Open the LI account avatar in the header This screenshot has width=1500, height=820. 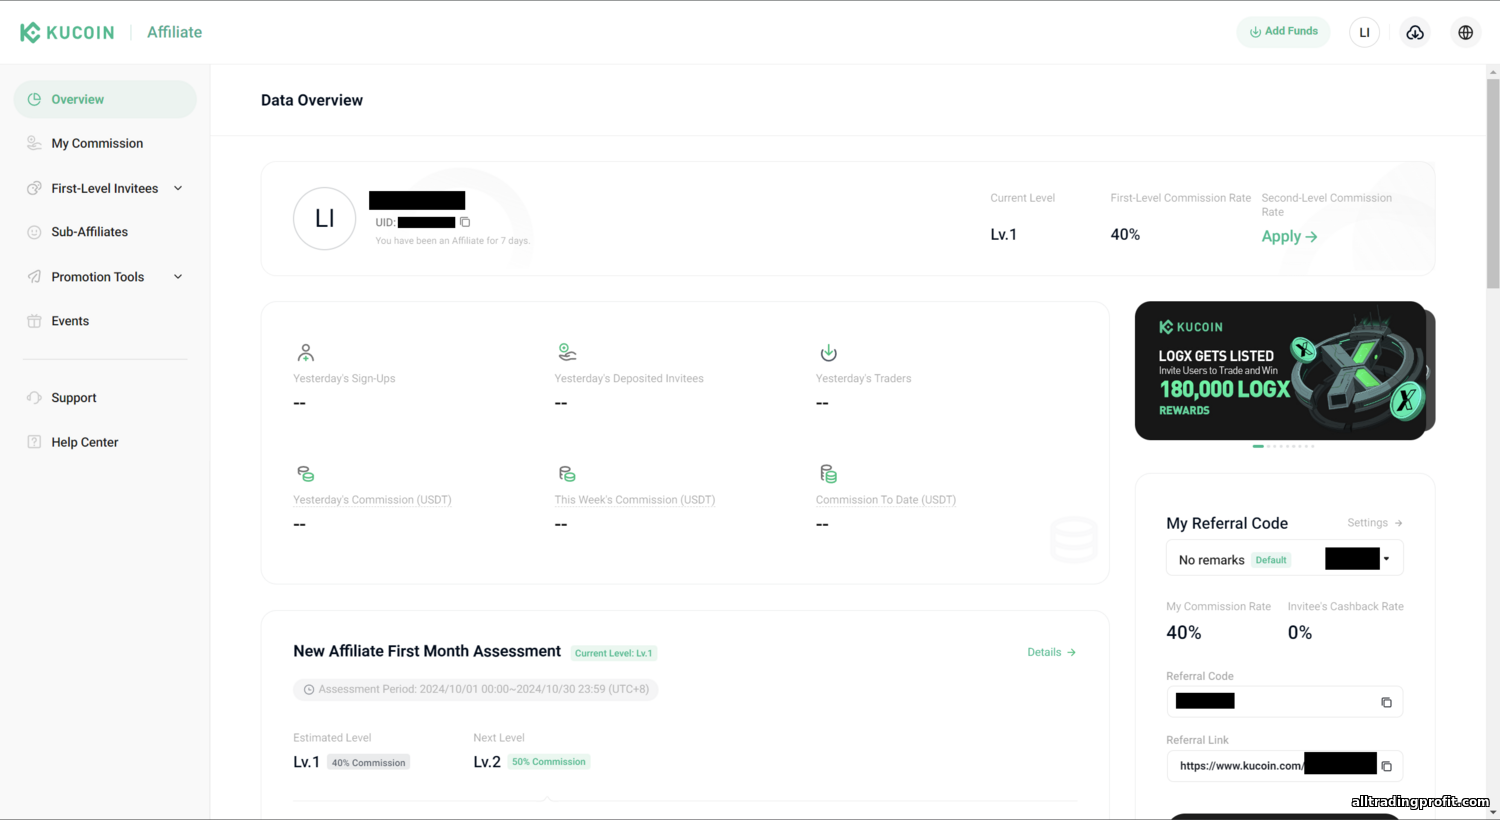(x=1364, y=32)
